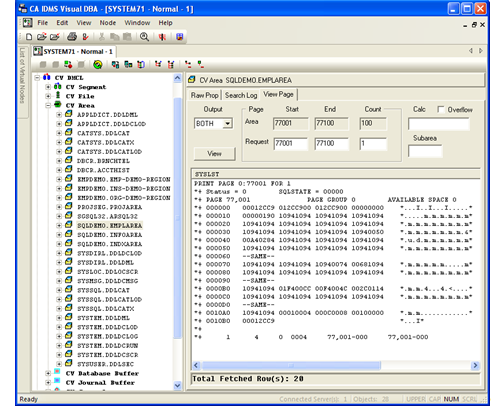Click the tree panel scroll-down arrow
The image size is (491, 415).
(x=178, y=386)
